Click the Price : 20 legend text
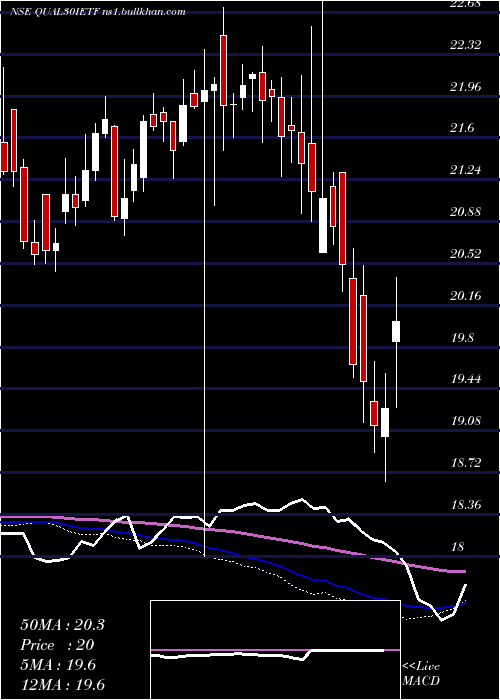 pos(57,645)
